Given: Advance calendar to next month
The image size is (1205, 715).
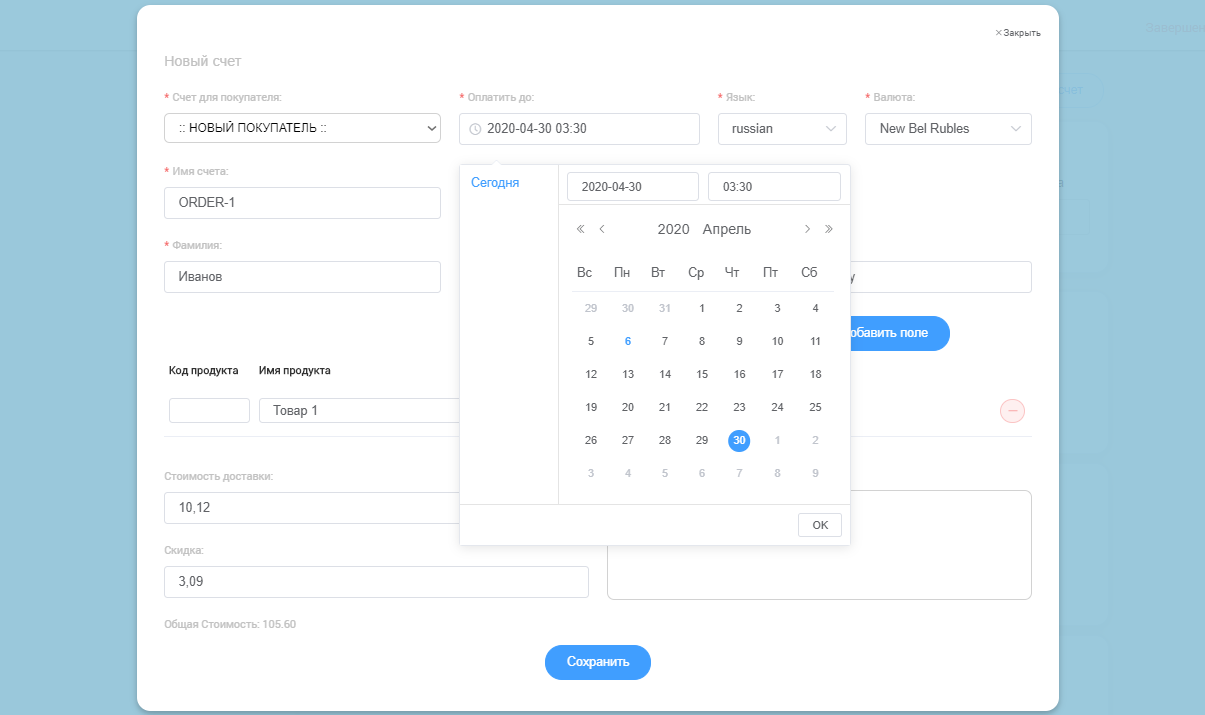Looking at the screenshot, I should (807, 229).
